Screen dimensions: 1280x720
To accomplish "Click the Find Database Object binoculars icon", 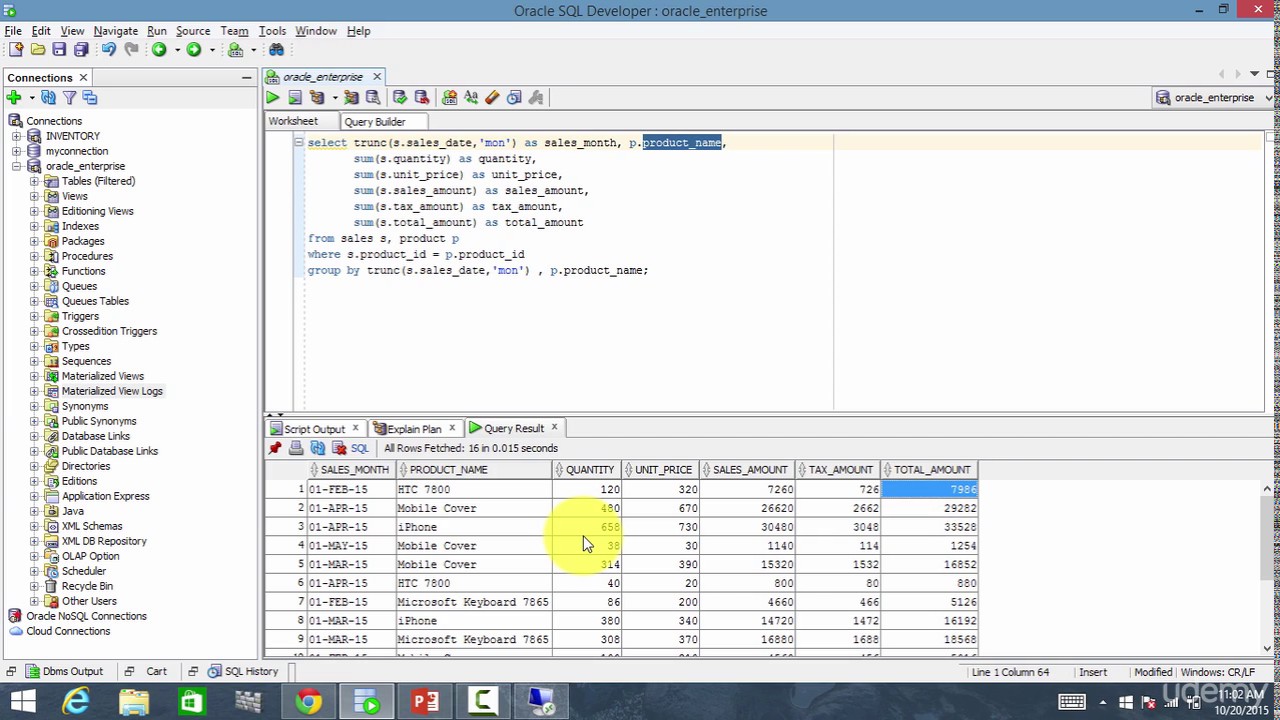I will 277,49.
